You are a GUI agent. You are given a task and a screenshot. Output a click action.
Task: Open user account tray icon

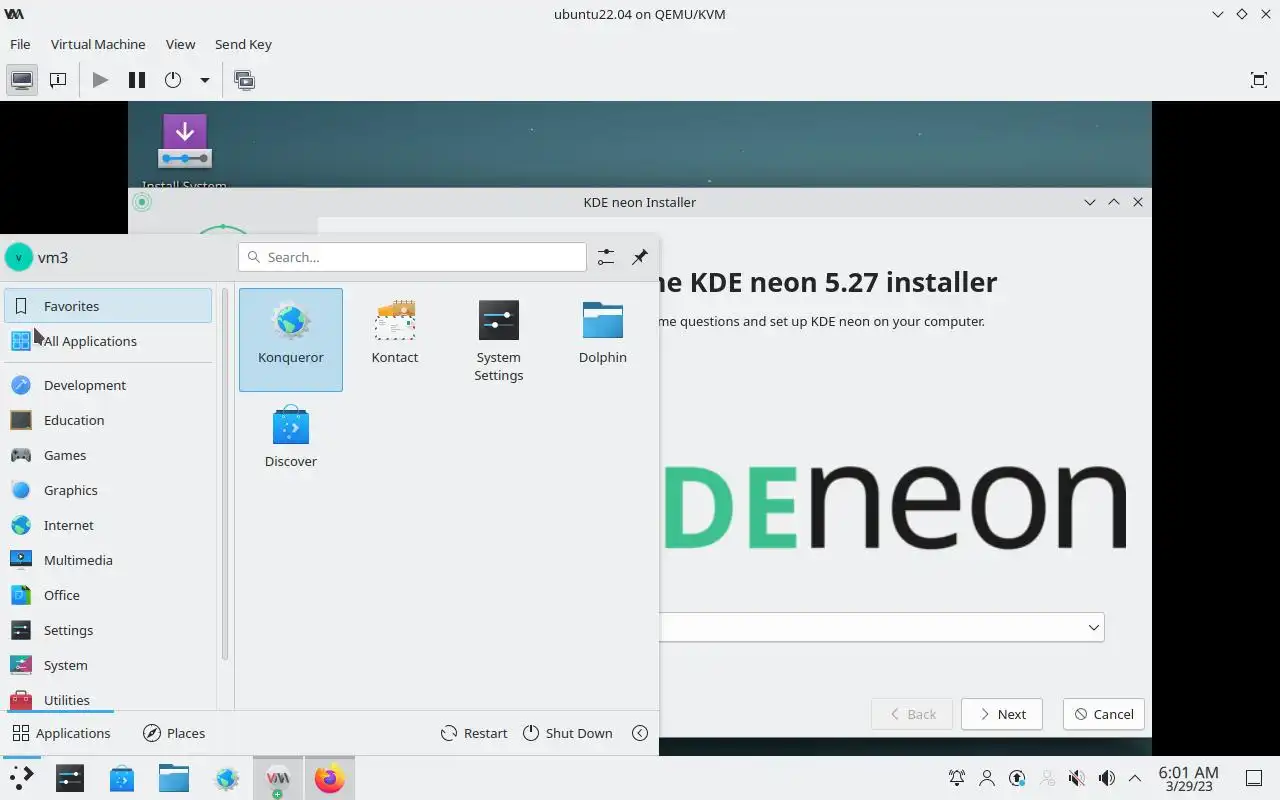(987, 778)
